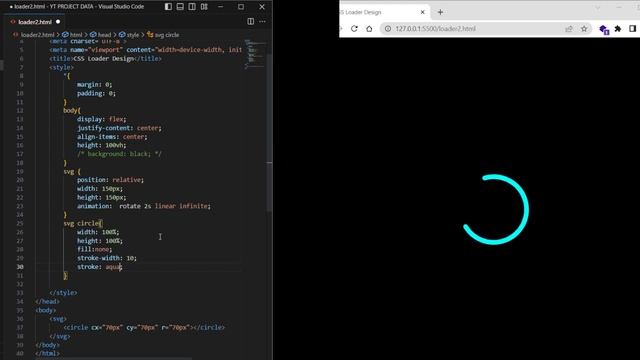Minimize the VS Code window

tap(220, 7)
